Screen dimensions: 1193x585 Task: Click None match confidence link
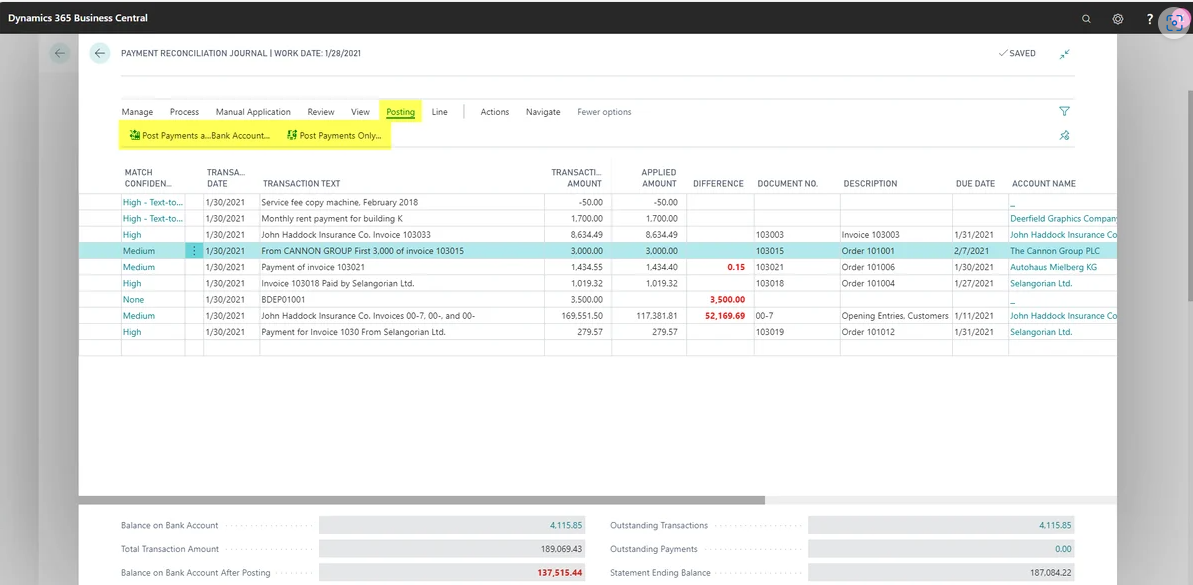pos(132,300)
